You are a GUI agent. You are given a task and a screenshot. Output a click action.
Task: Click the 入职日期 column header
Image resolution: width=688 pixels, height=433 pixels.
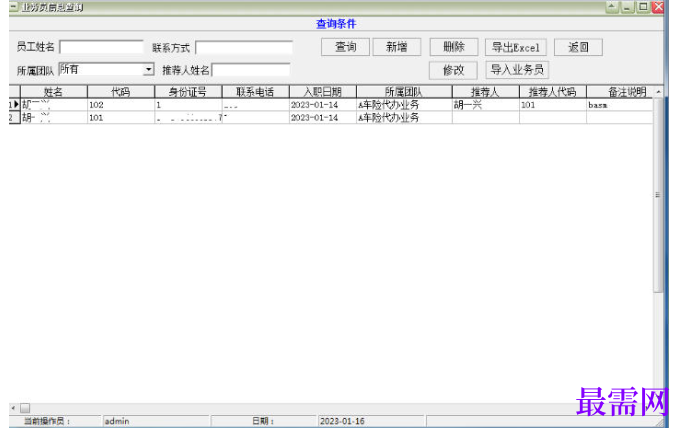click(322, 92)
